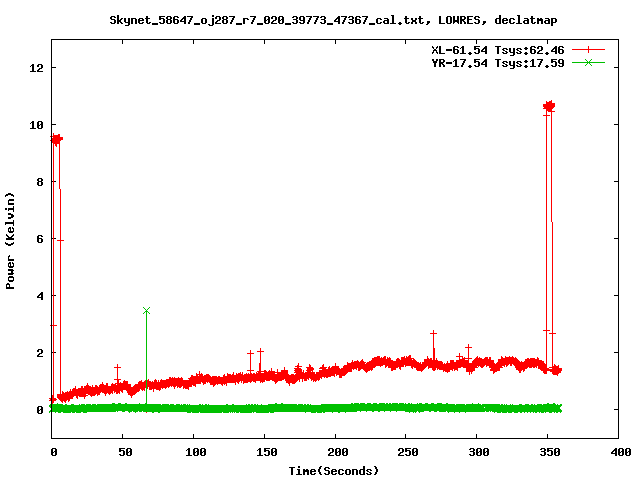Click x-axis tick label 250
640x480 pixels.
pyautogui.click(x=408, y=452)
